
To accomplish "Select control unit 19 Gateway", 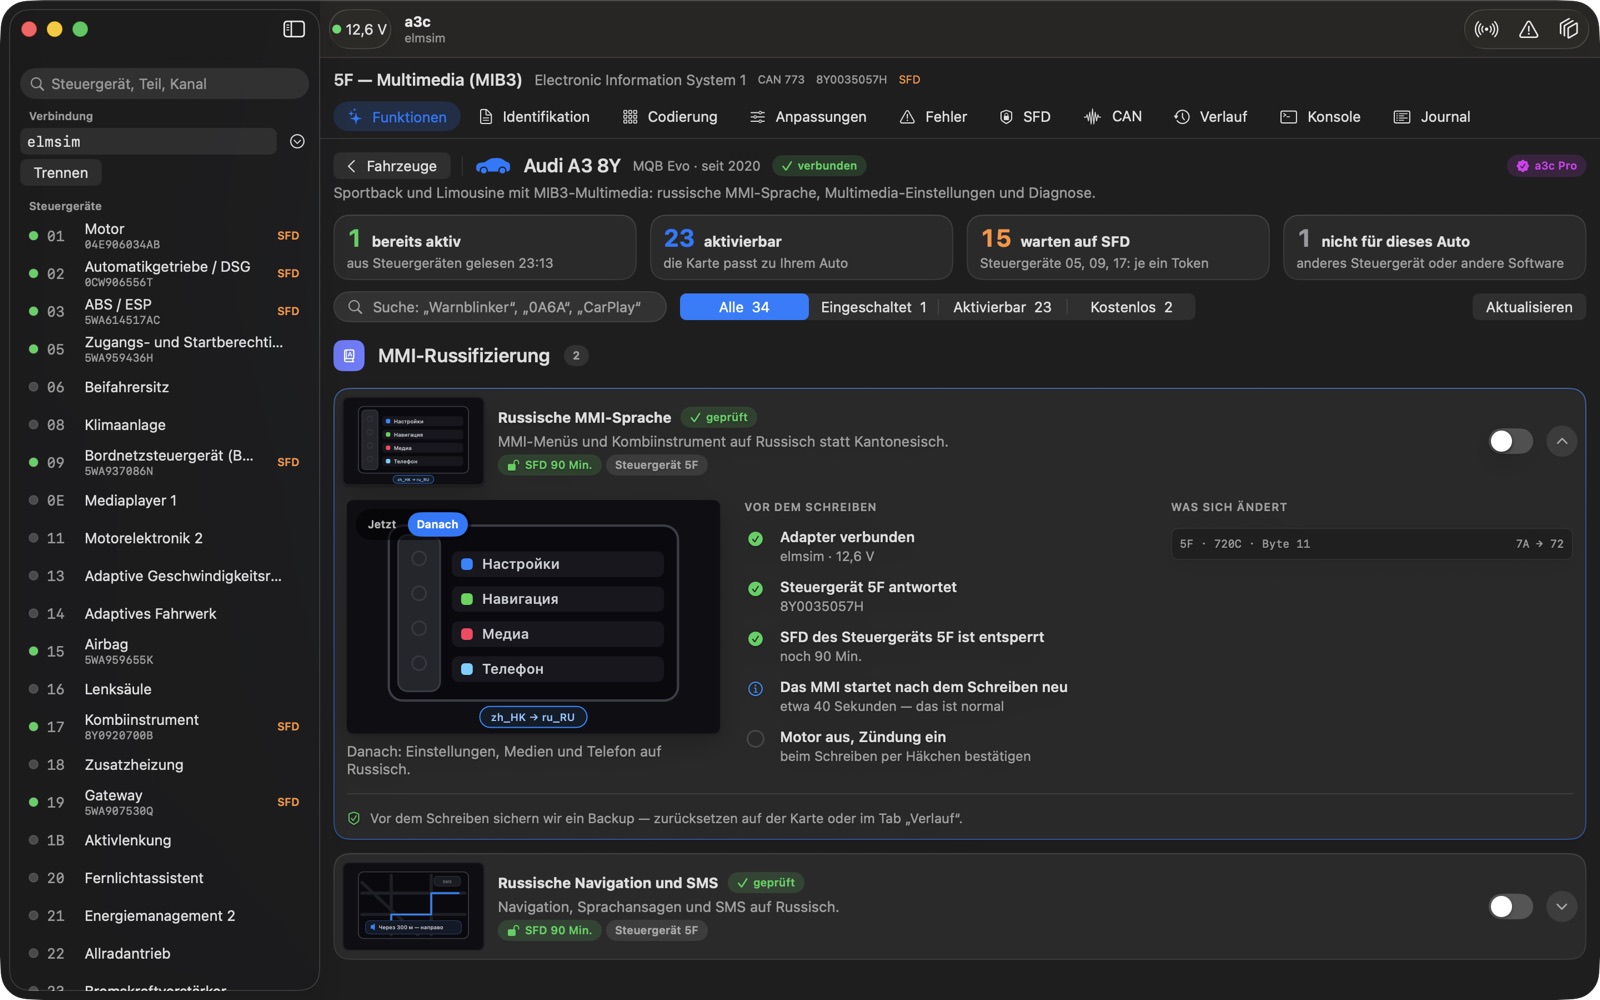I will coord(165,802).
